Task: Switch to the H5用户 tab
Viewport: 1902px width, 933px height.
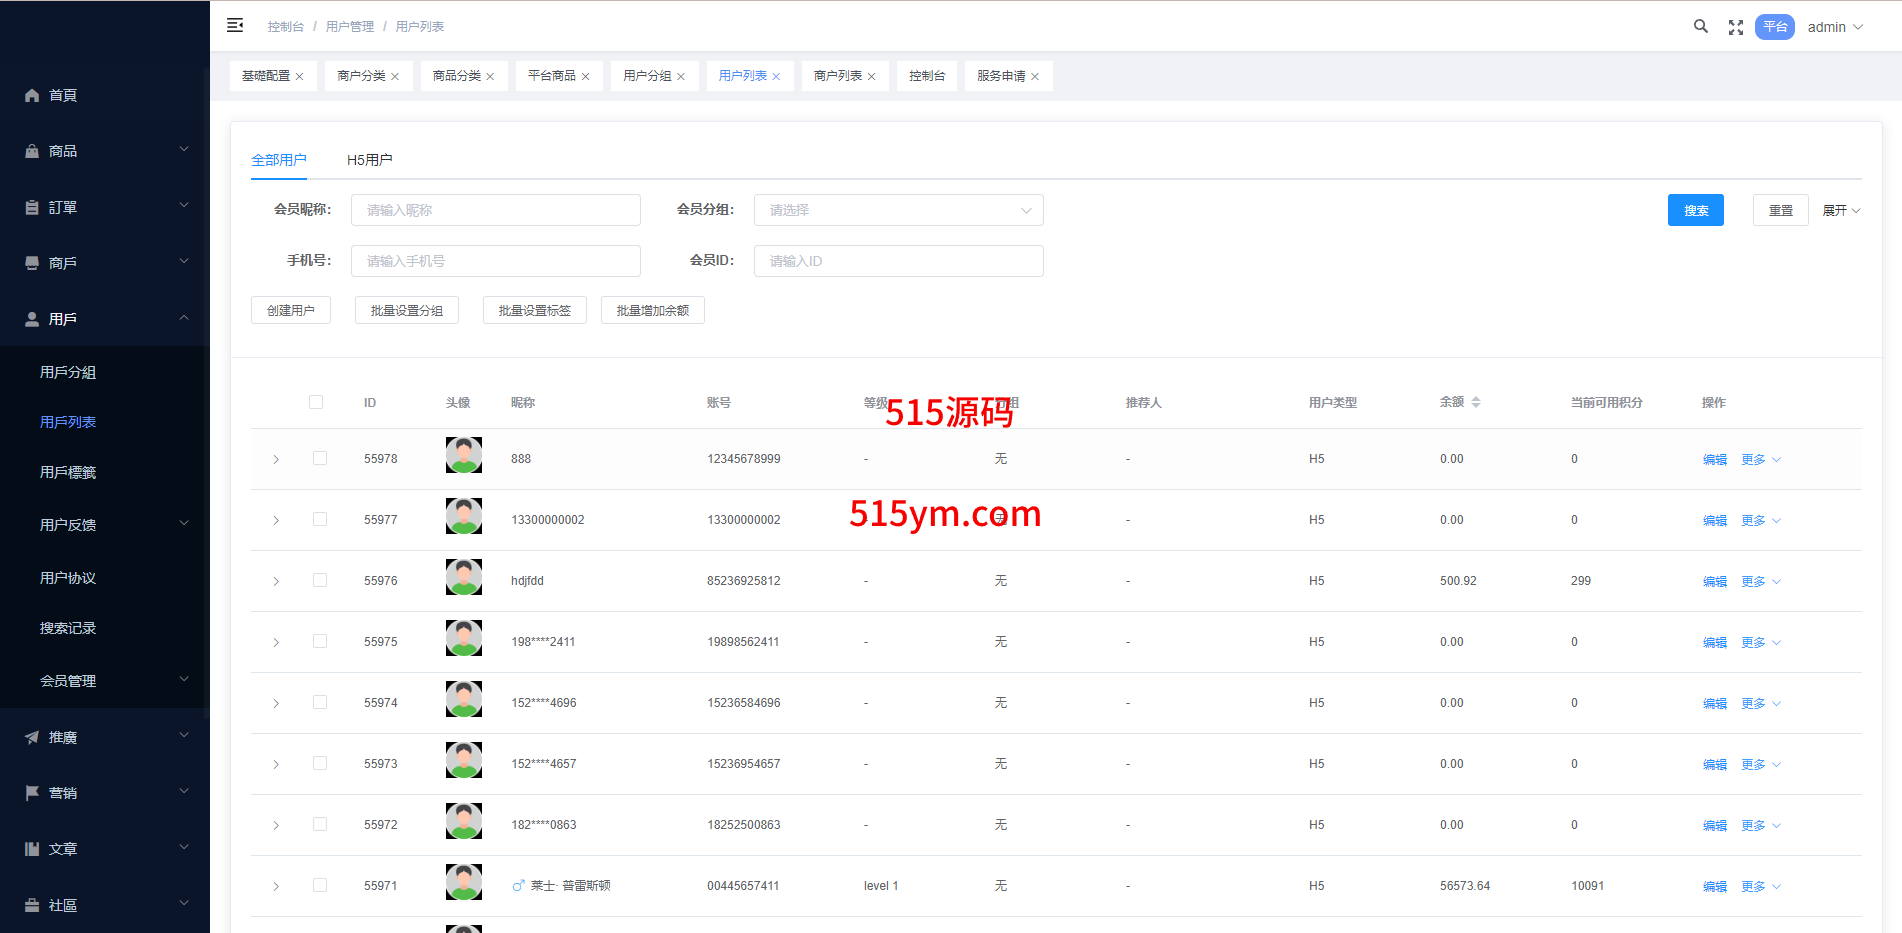Action: pyautogui.click(x=369, y=160)
